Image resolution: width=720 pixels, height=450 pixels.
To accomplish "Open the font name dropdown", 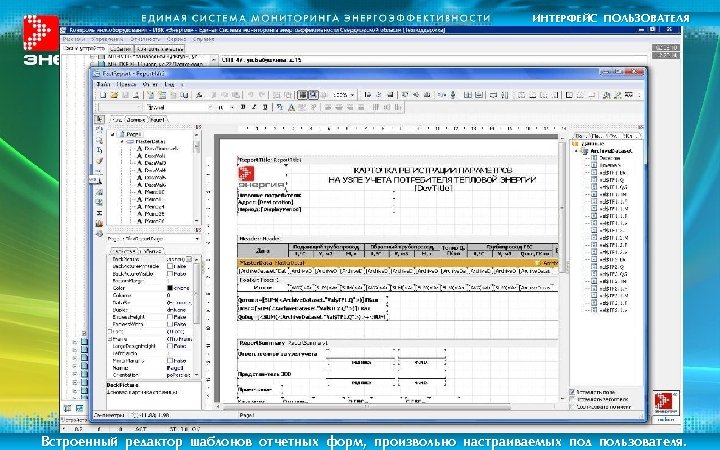I will 211,107.
